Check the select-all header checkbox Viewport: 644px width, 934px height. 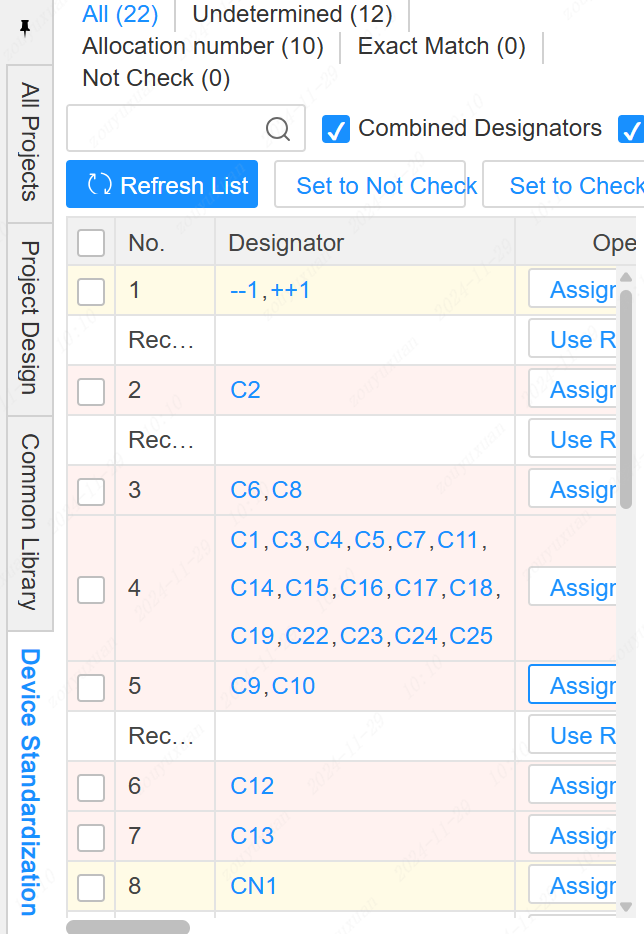pyautogui.click(x=91, y=243)
